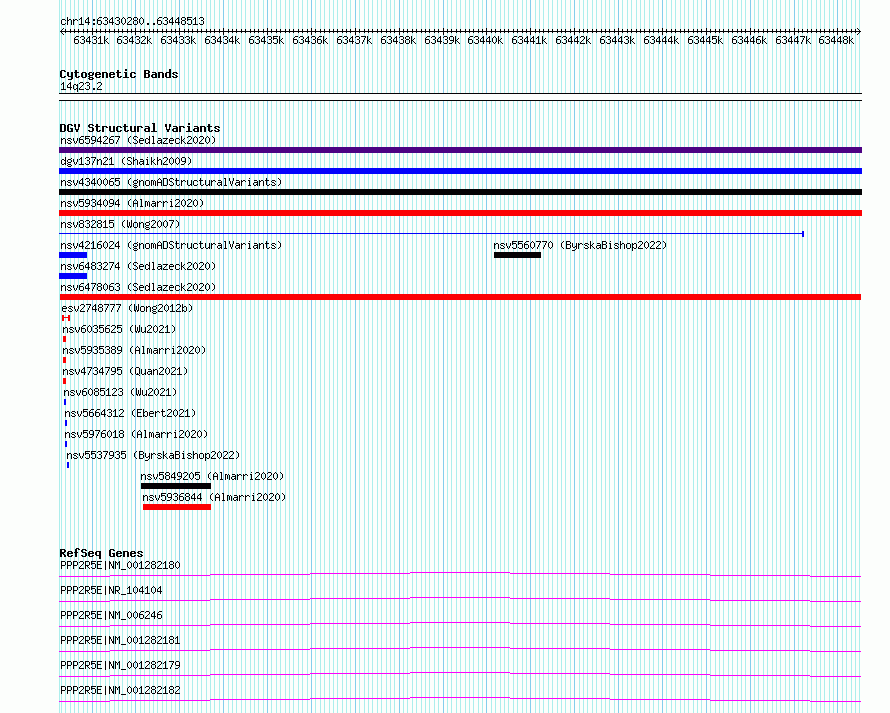
Task: Click the RefSeq Genes track title
Action: click(x=101, y=553)
